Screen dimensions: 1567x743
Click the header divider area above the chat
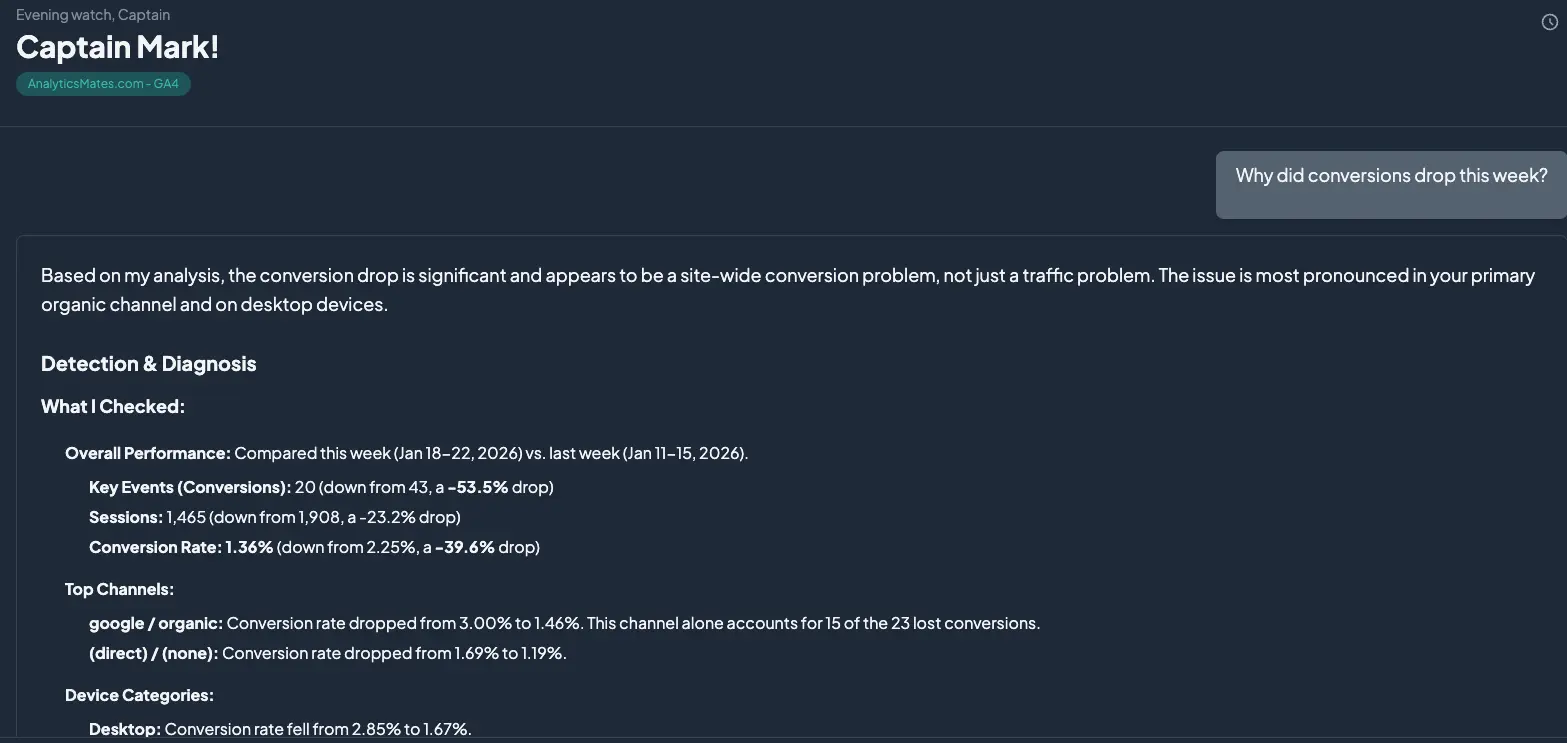point(783,127)
